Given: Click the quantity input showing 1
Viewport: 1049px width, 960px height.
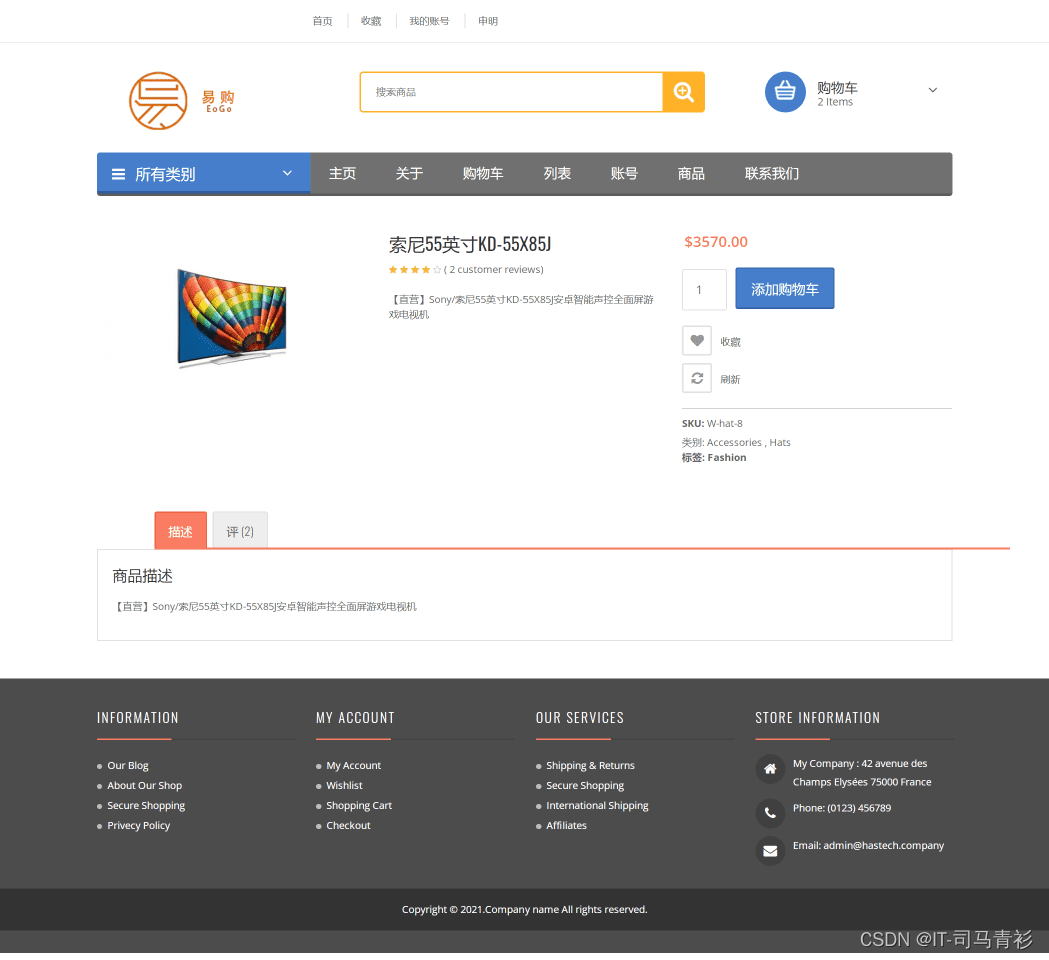Looking at the screenshot, I should pos(704,290).
